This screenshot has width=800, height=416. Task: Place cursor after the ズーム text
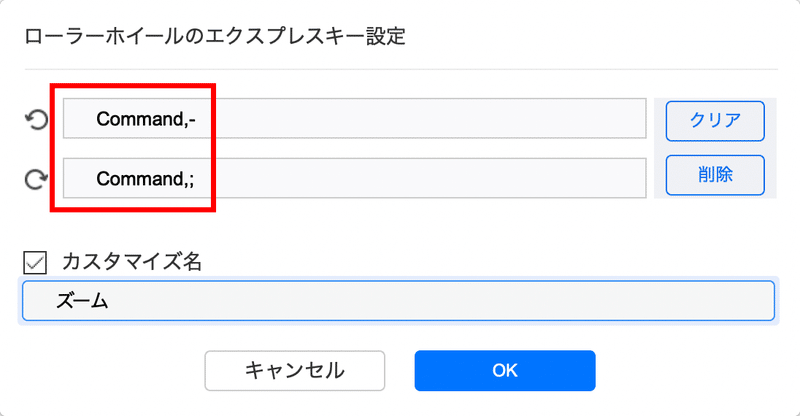click(x=110, y=301)
